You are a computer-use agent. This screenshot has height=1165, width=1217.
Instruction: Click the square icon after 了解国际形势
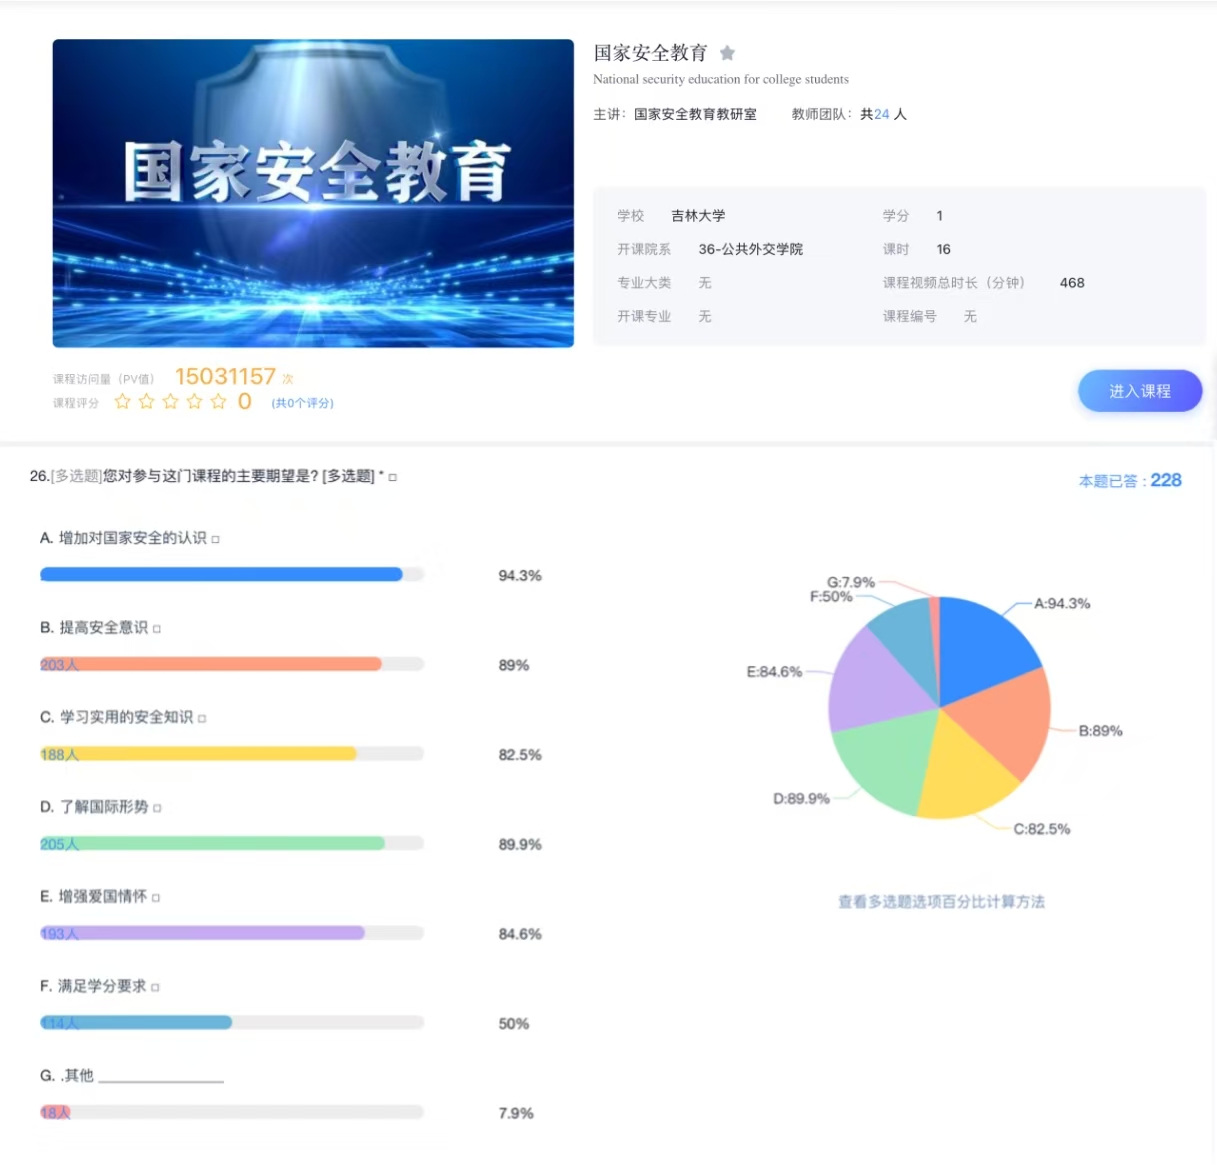(x=158, y=808)
